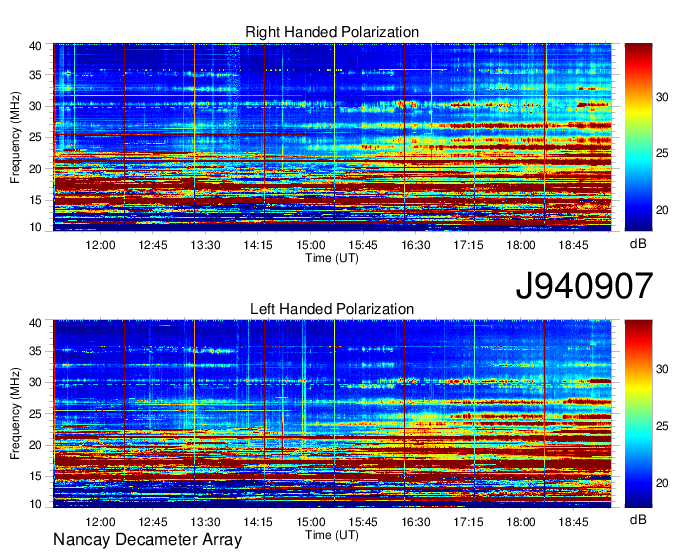Click the 12:45 time tick of Left Handed plot
This screenshot has height=552, width=680.
click(x=153, y=522)
